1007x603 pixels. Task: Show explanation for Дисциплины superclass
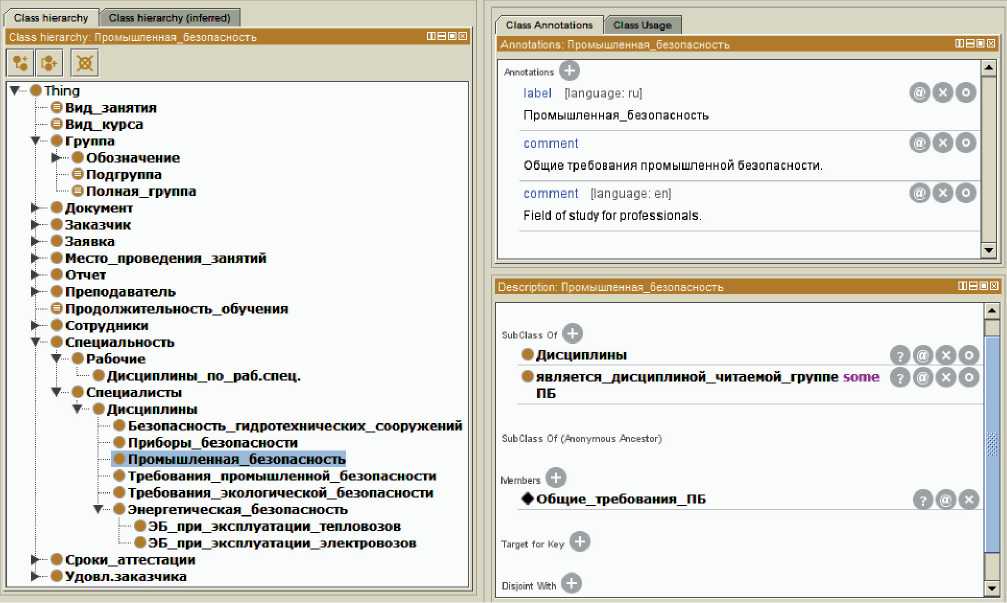[900, 355]
